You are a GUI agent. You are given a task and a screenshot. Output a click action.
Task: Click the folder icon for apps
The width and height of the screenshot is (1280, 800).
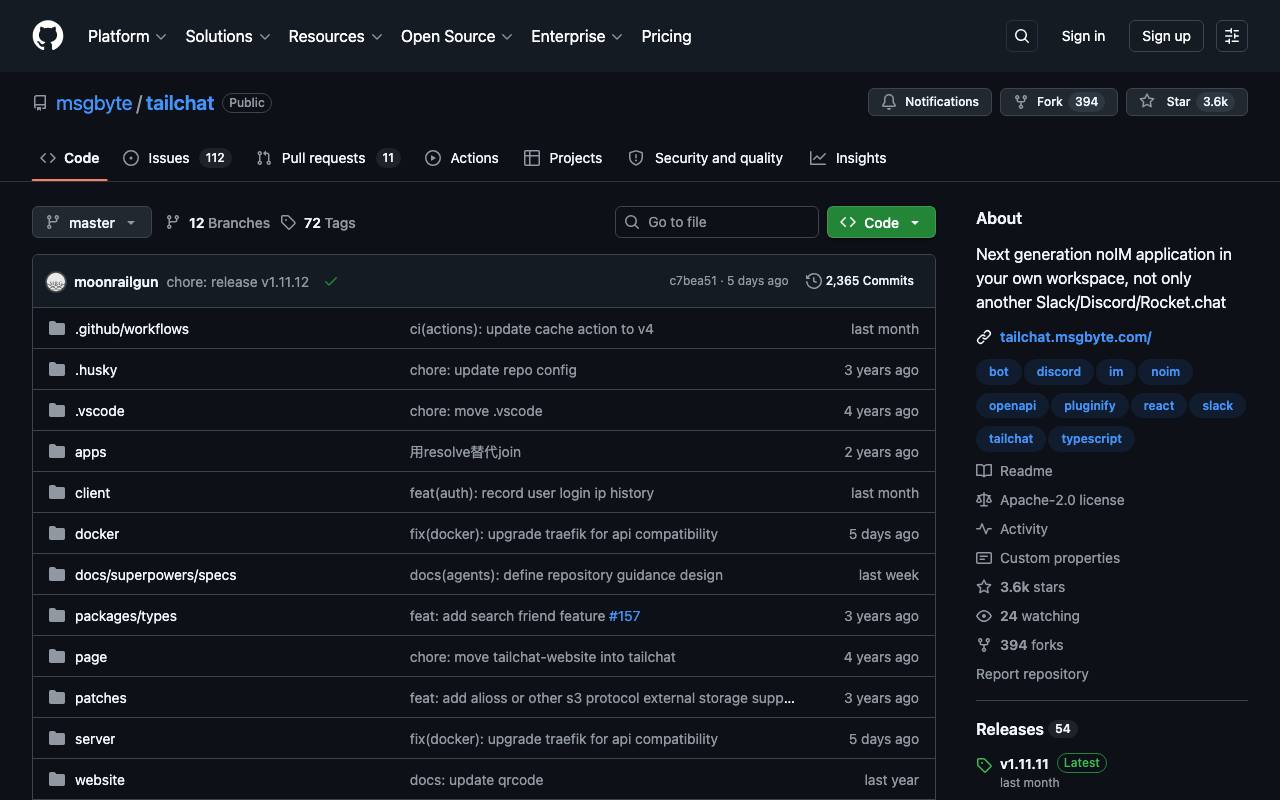tap(57, 451)
